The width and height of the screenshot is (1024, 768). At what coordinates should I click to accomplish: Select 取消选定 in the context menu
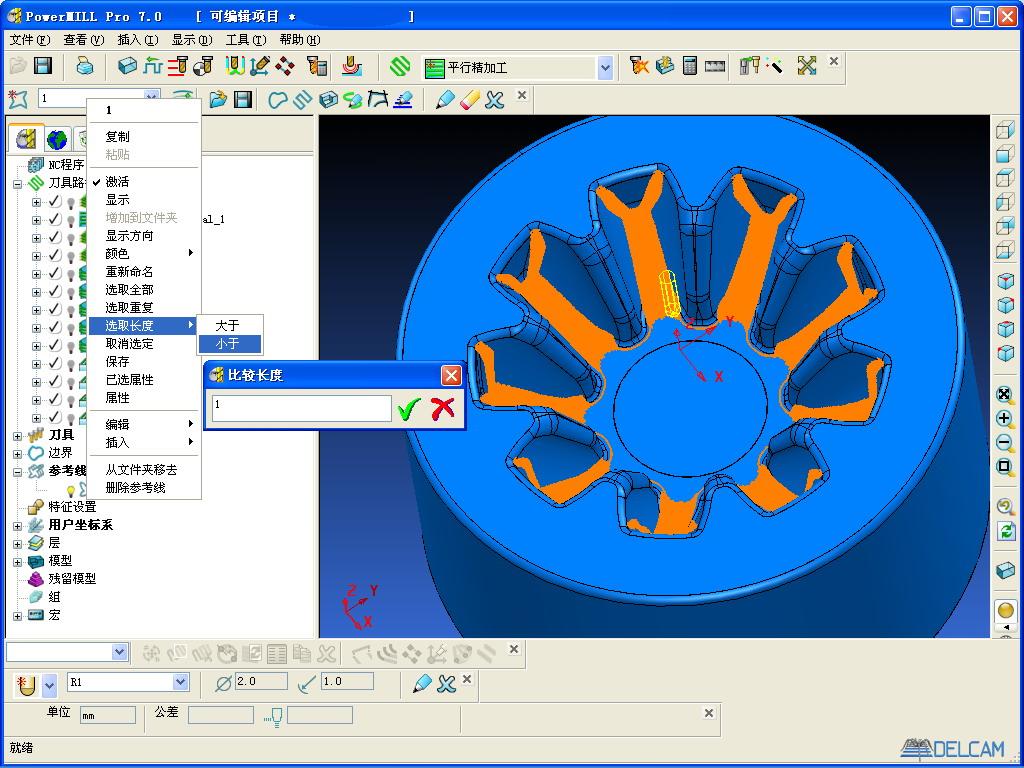(144, 344)
